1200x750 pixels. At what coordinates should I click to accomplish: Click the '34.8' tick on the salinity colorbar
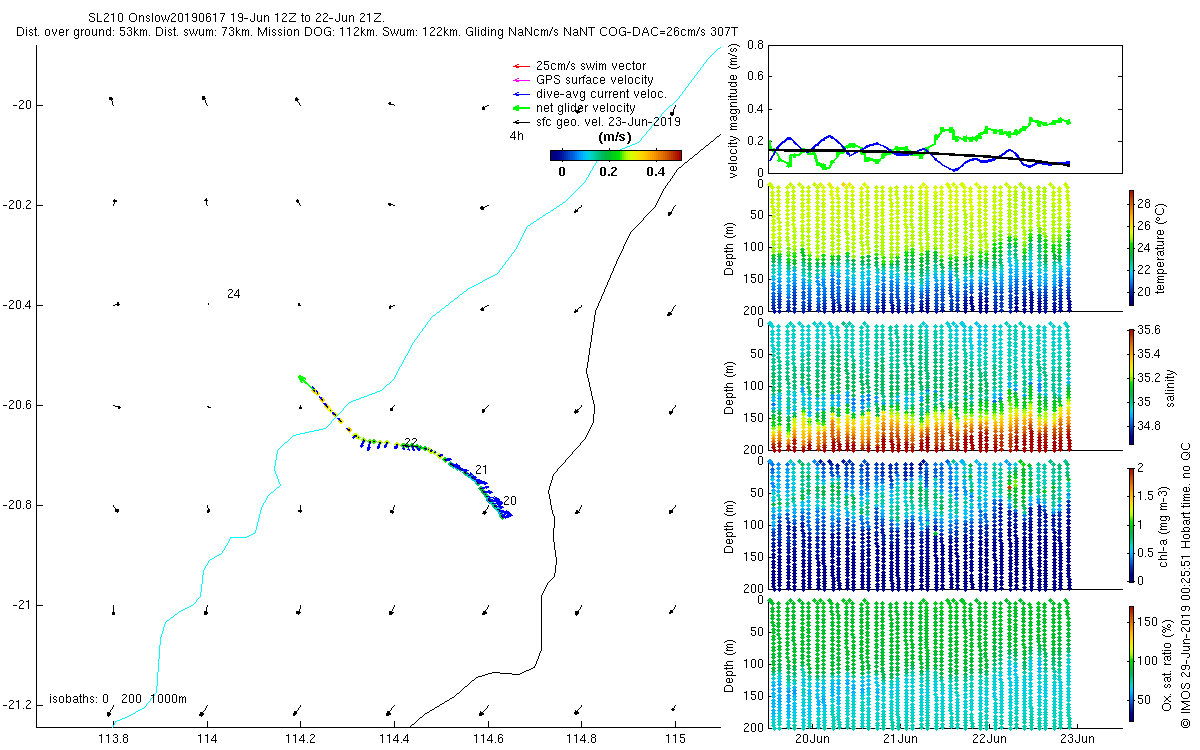point(1149,425)
